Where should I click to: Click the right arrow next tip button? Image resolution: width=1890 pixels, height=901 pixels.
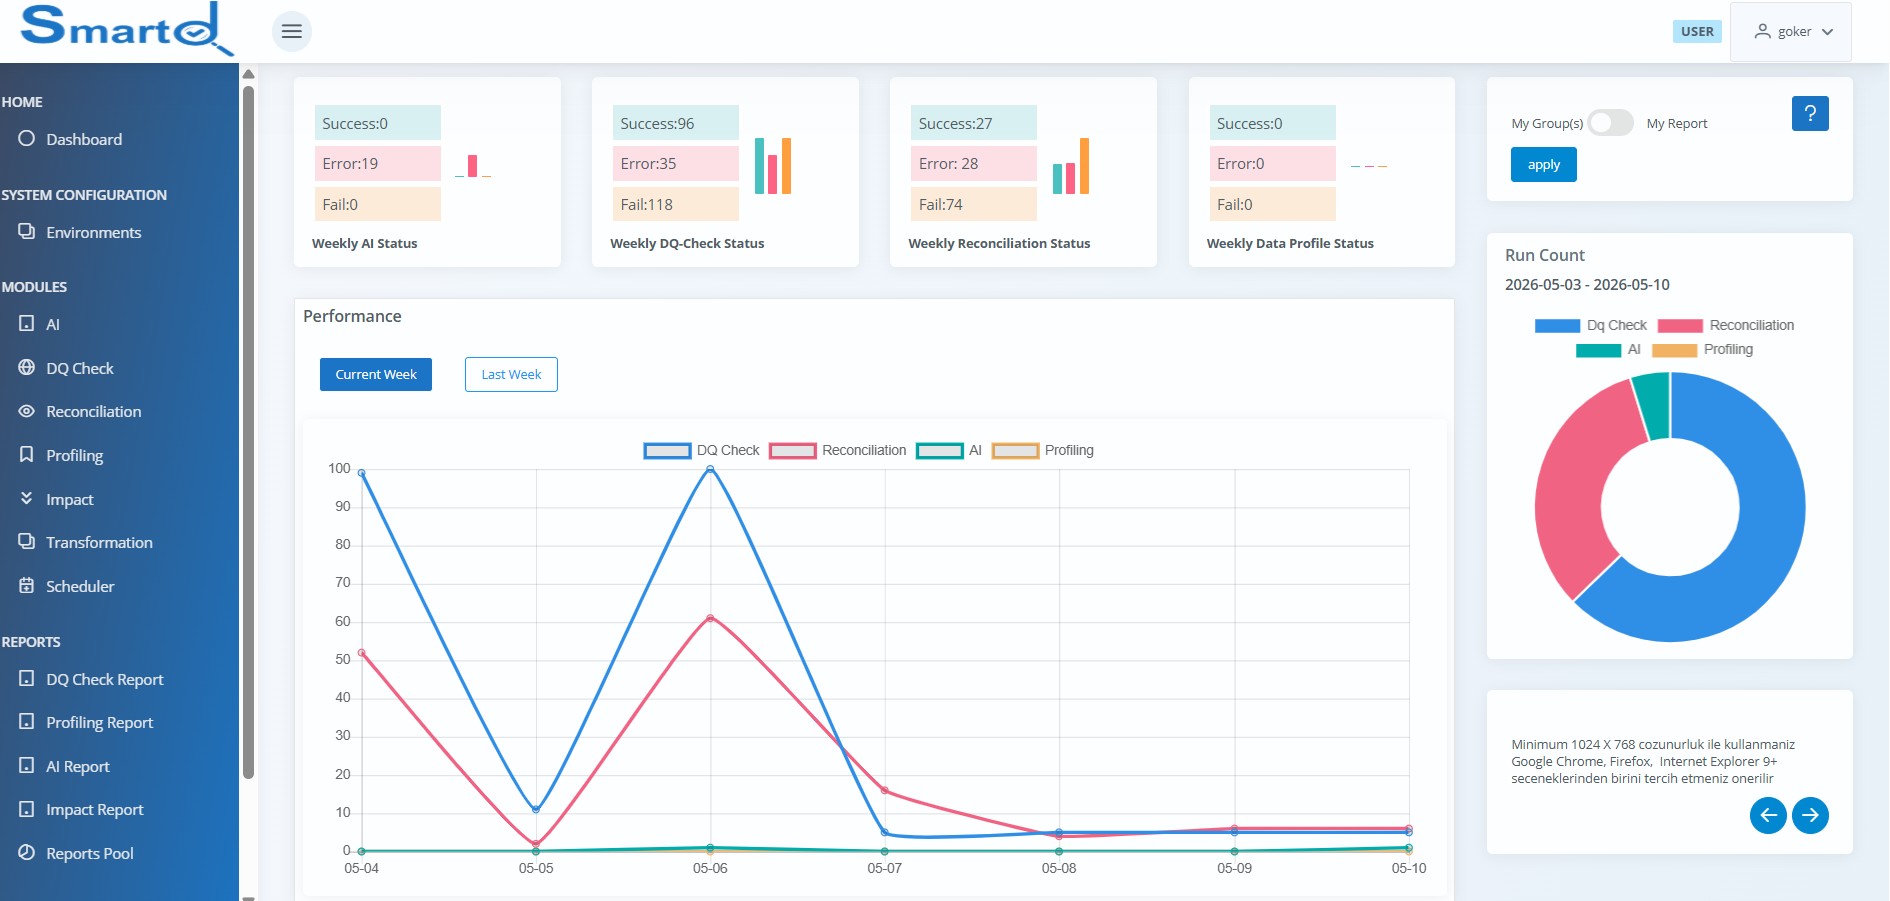[x=1810, y=815]
